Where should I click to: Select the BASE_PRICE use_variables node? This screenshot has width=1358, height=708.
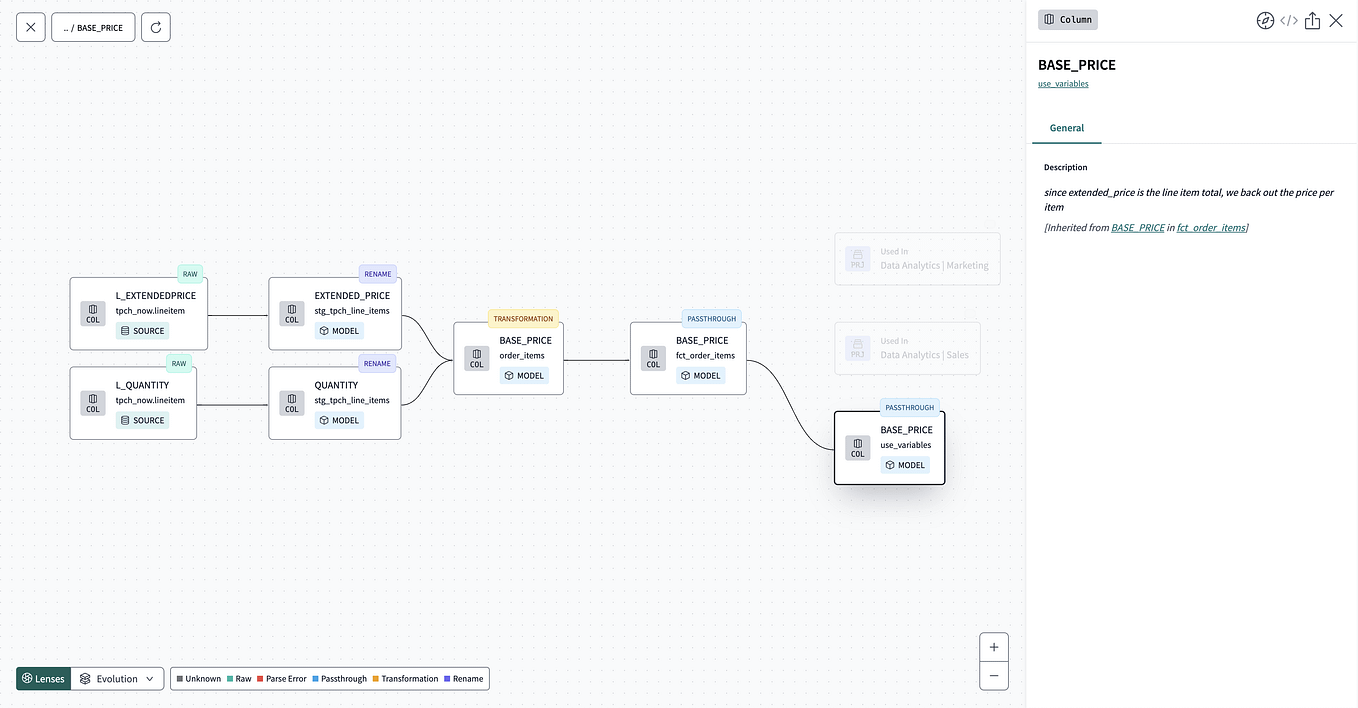click(x=889, y=448)
